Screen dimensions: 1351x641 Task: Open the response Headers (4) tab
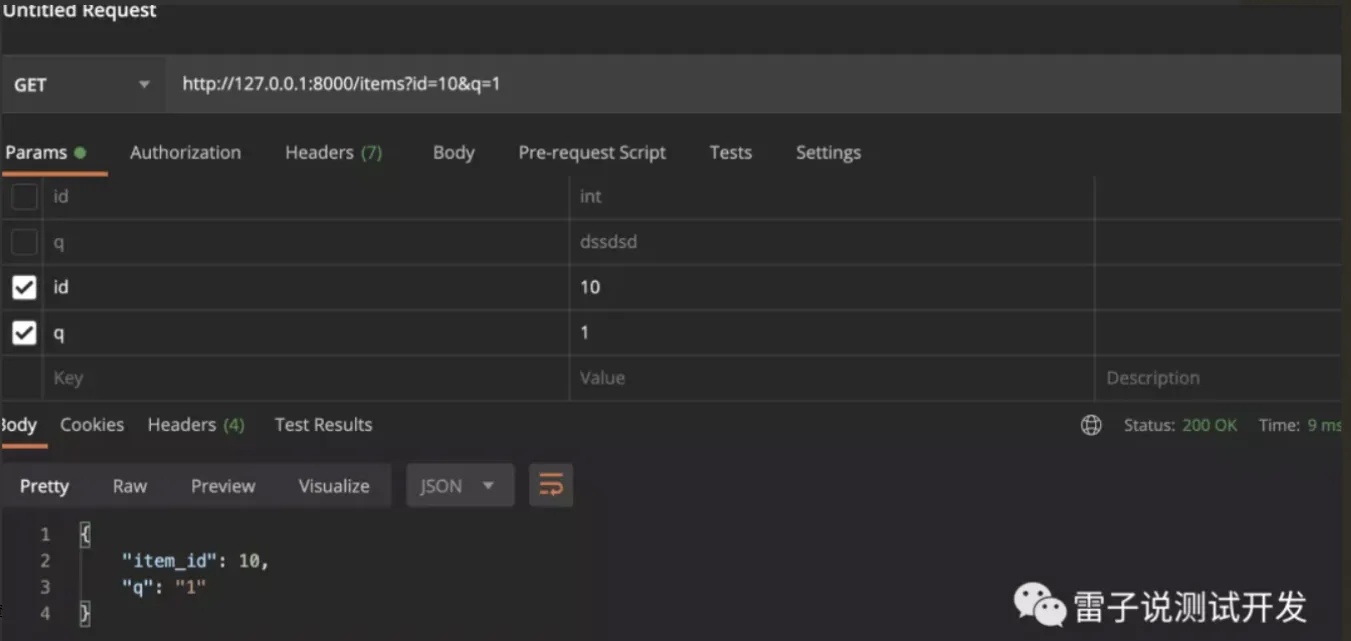[x=196, y=425]
